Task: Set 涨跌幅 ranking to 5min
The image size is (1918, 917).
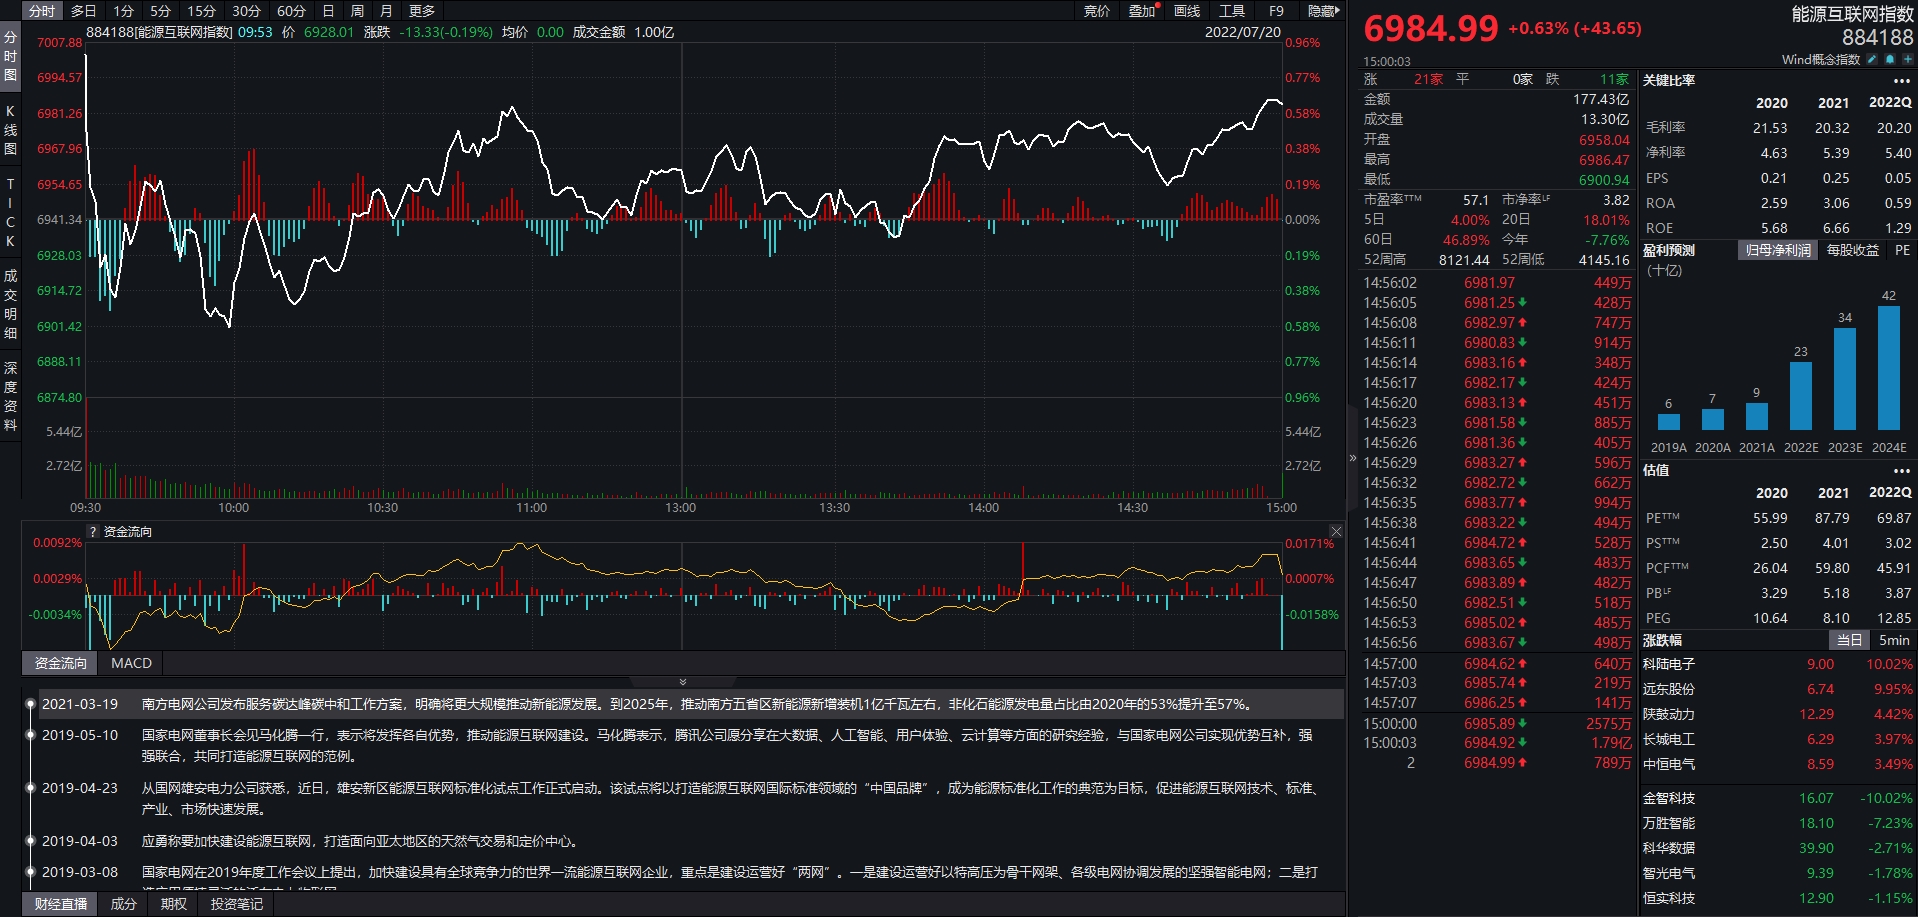Action: pos(1894,640)
